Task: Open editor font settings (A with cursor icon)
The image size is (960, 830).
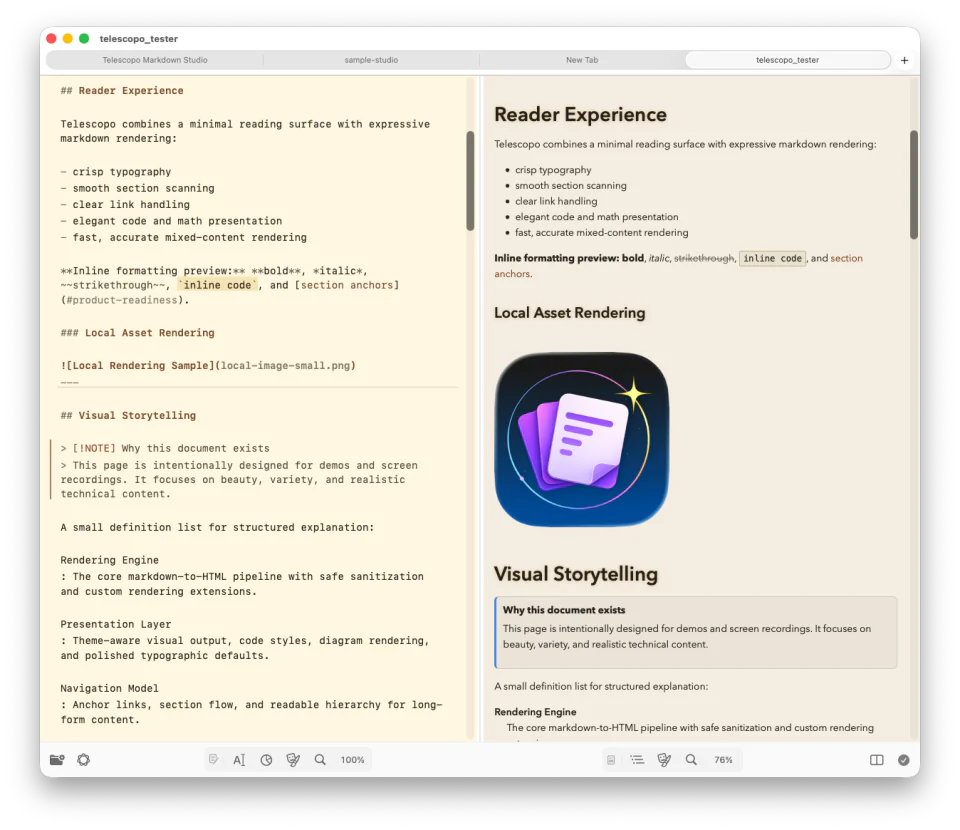Action: [239, 760]
